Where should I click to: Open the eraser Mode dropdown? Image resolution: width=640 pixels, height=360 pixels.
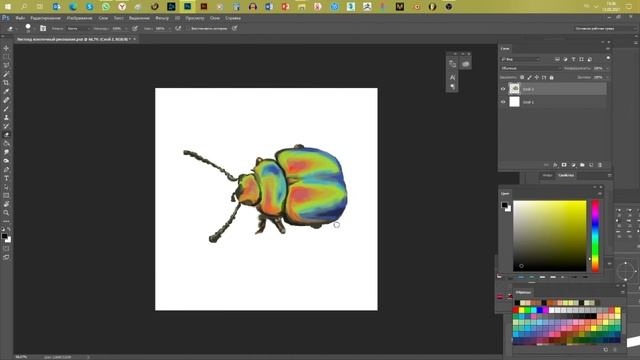pos(78,29)
